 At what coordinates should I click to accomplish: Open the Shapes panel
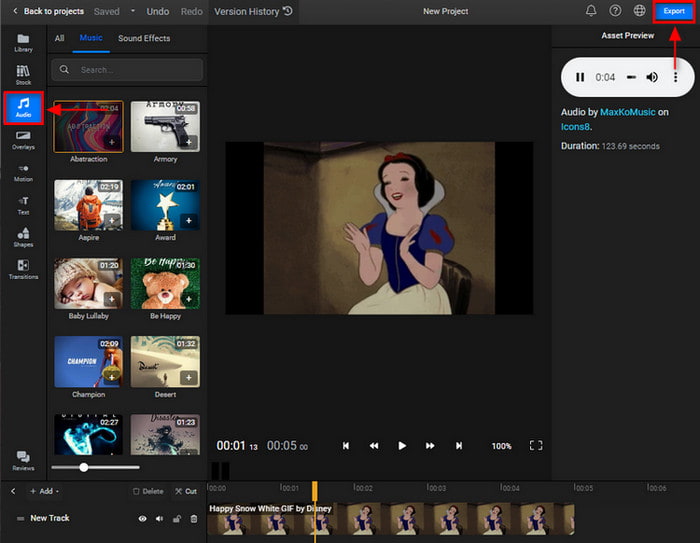pos(23,238)
